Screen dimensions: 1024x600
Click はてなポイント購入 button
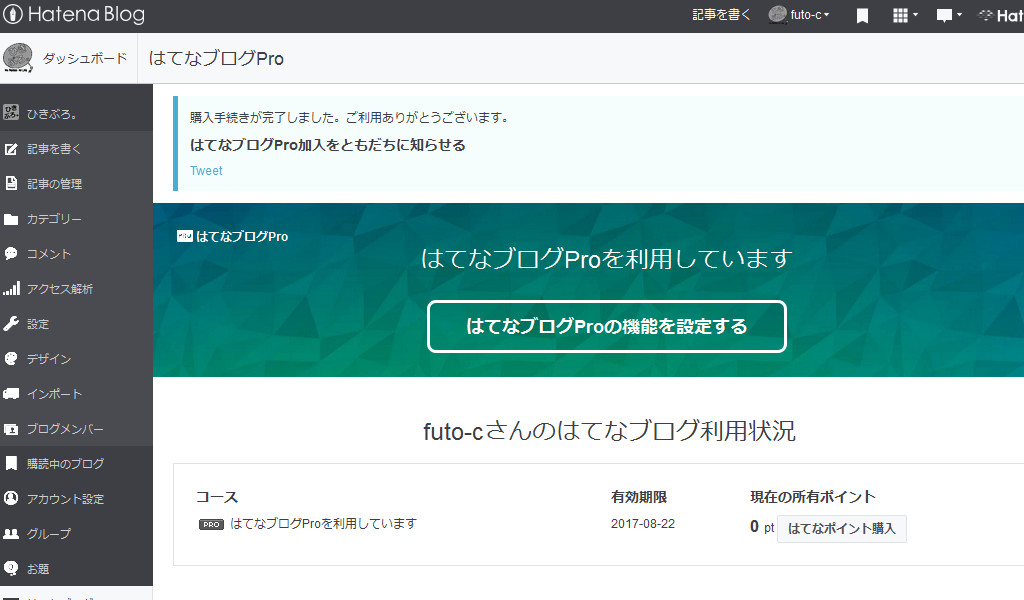(841, 528)
